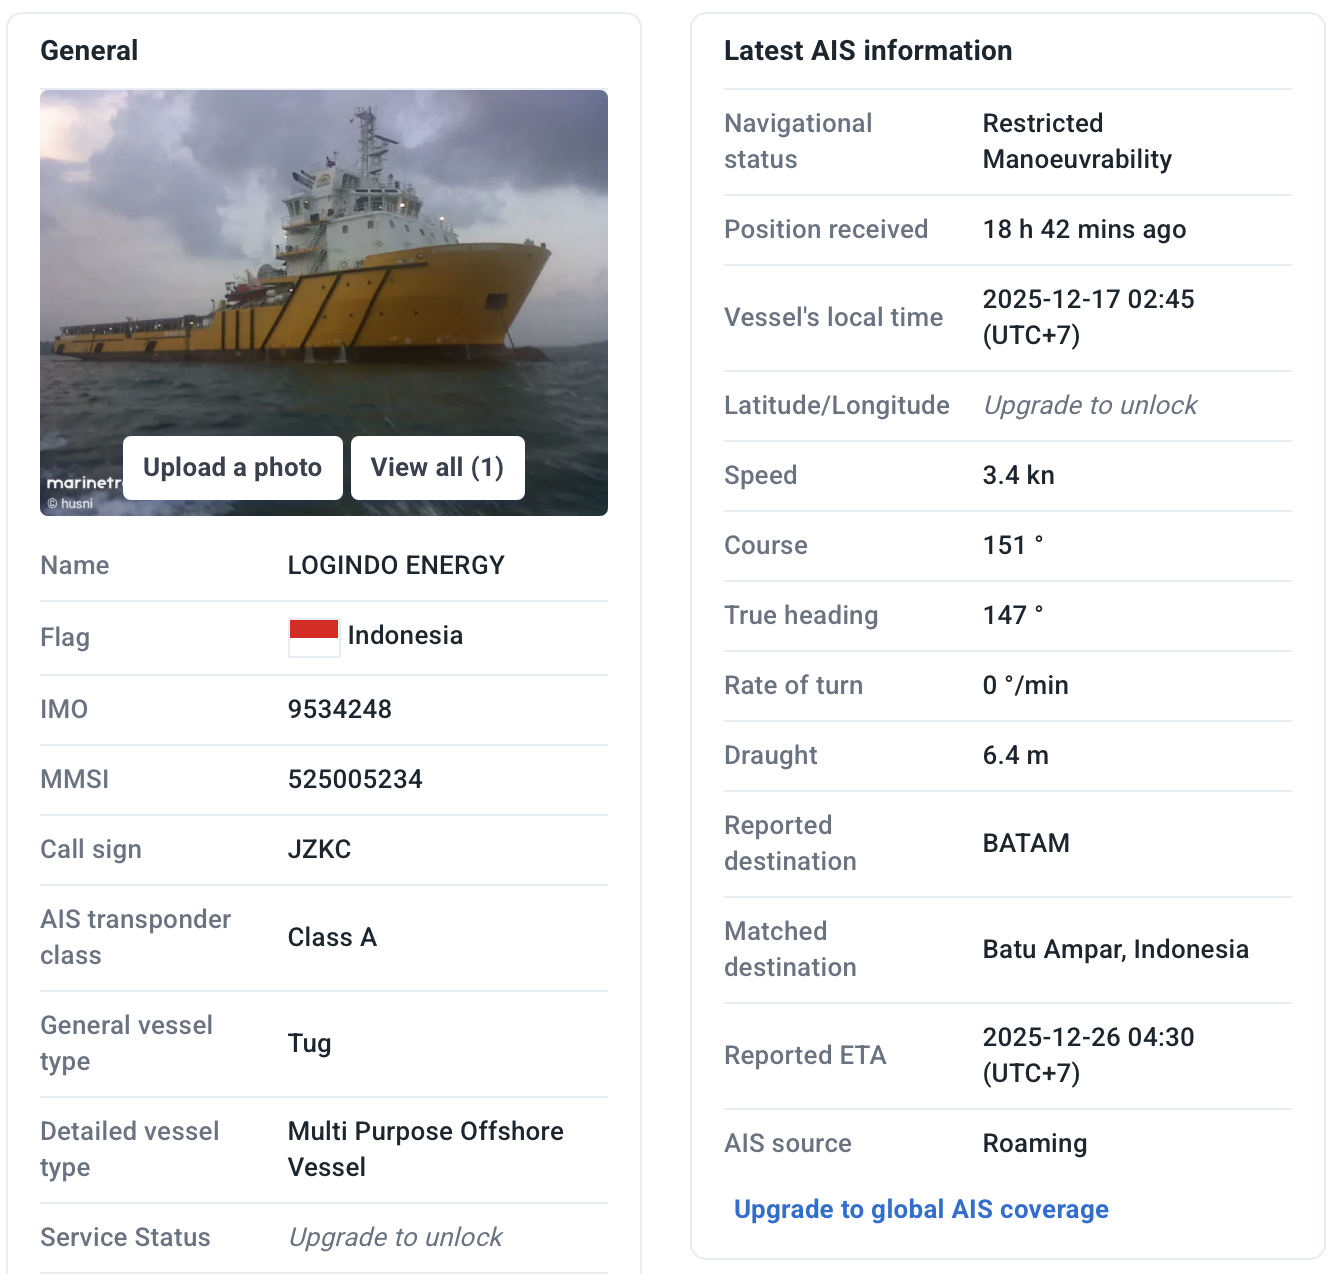Click the Latest AIS information heading

868,51
